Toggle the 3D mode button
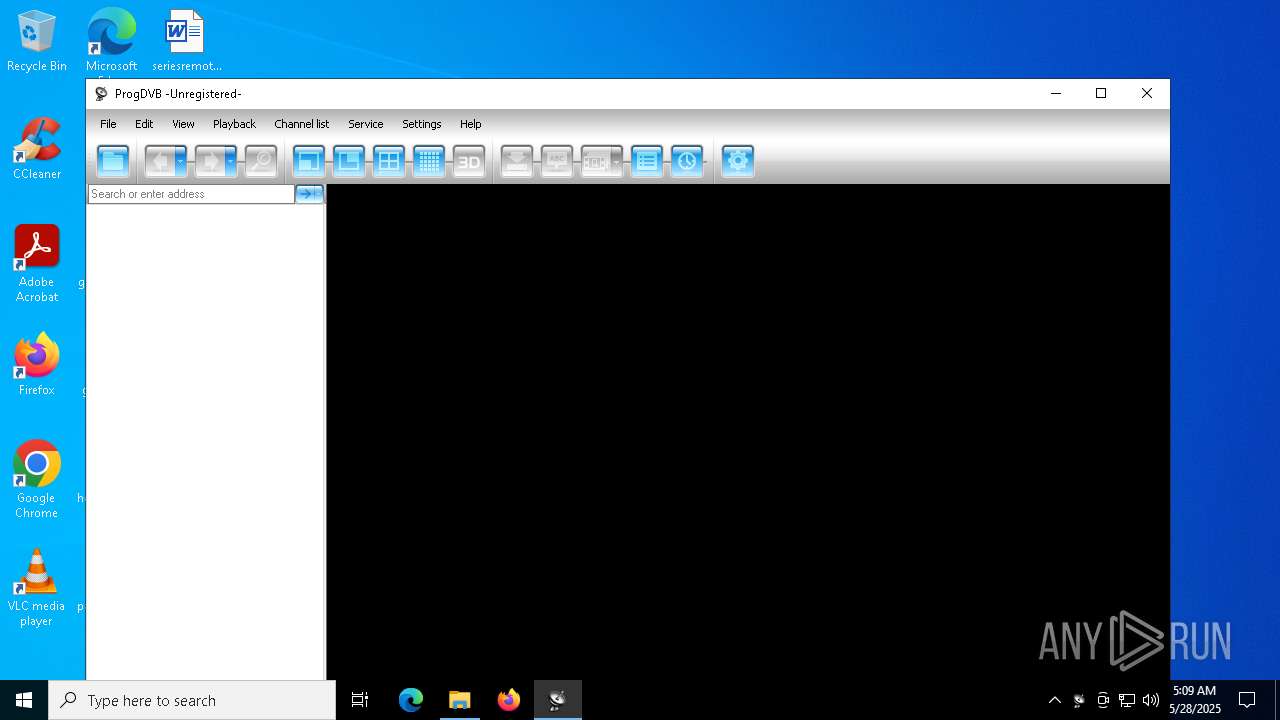The height and width of the screenshot is (720, 1280). click(469, 161)
